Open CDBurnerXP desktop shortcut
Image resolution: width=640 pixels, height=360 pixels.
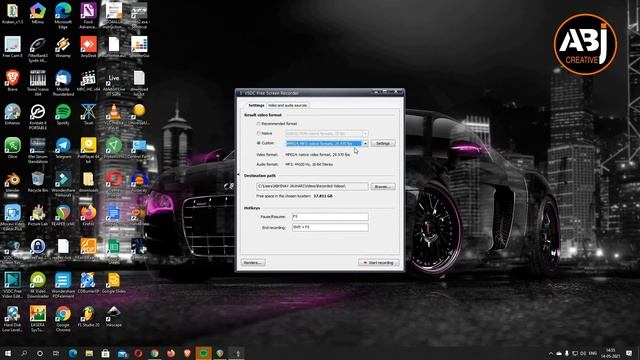(88, 282)
